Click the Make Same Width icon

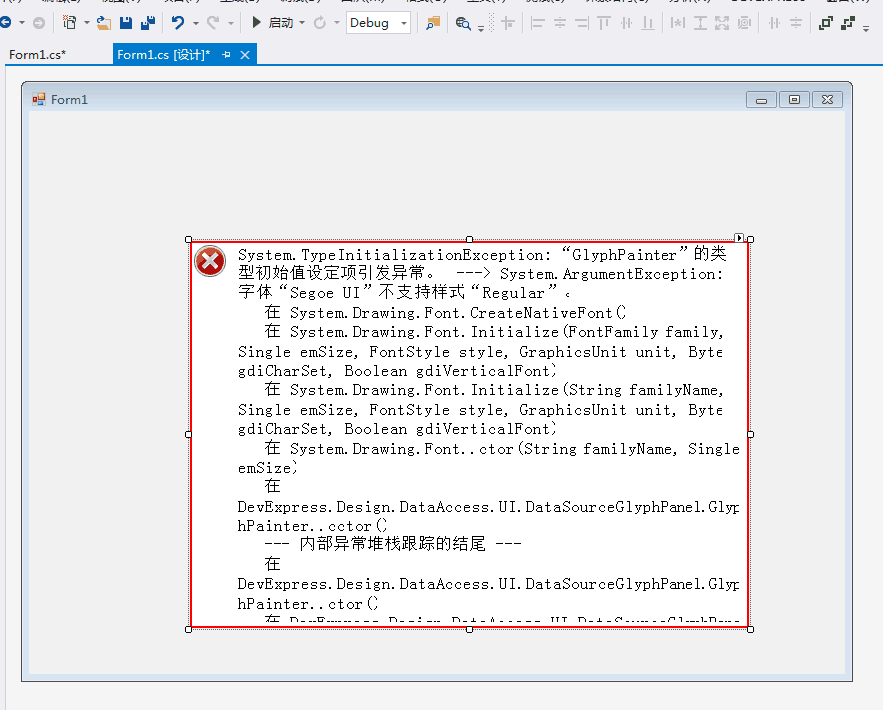click(678, 23)
